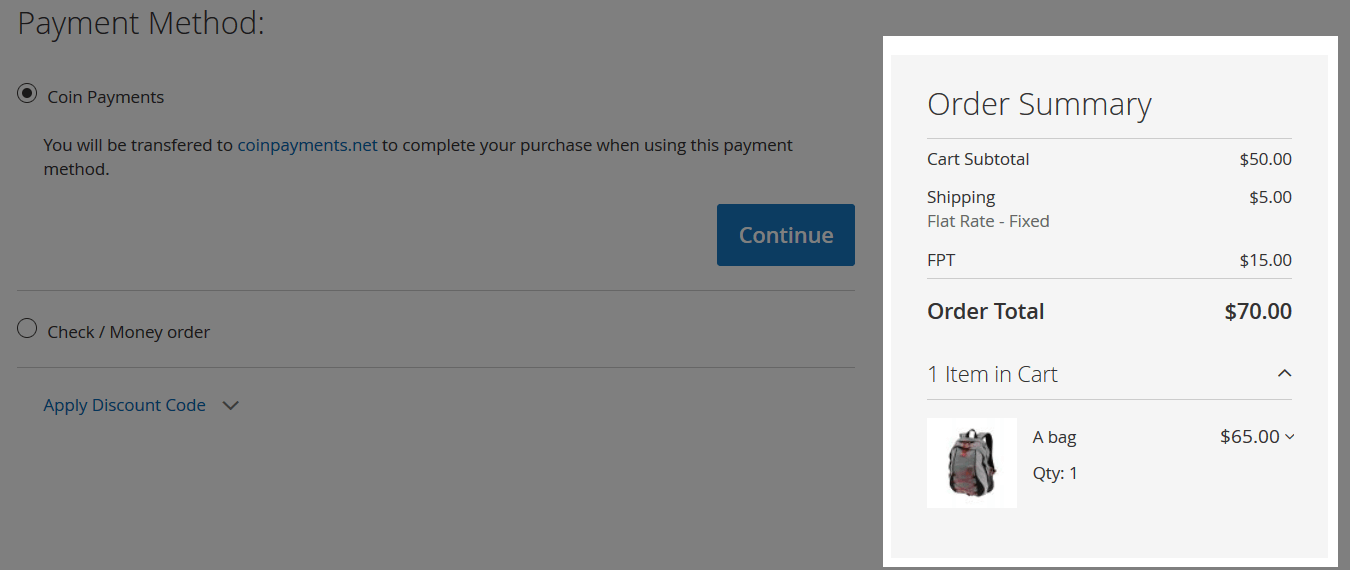This screenshot has width=1350, height=570.
Task: Click the backpack product thumbnail
Action: pyautogui.click(x=972, y=463)
